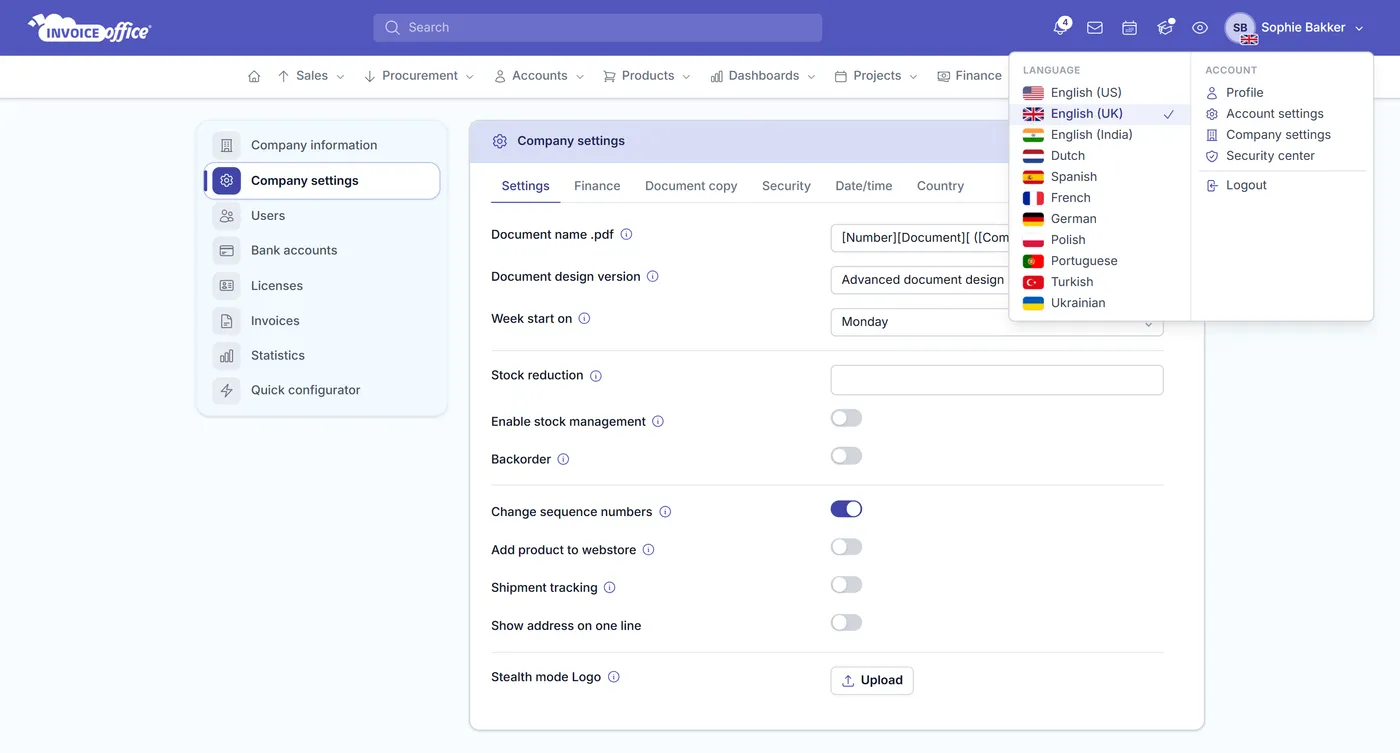Click the Stock reduction input field
This screenshot has width=1400, height=753.
(x=997, y=380)
